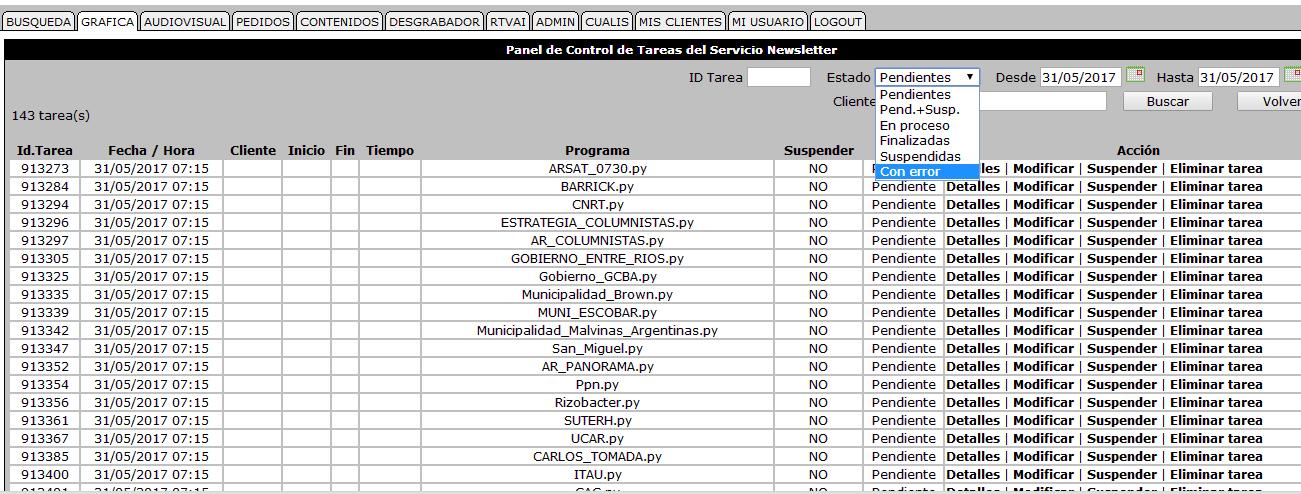Image resolution: width=1301 pixels, height=494 pixels.
Task: Open the Desde date calendar icon
Action: click(x=1135, y=76)
